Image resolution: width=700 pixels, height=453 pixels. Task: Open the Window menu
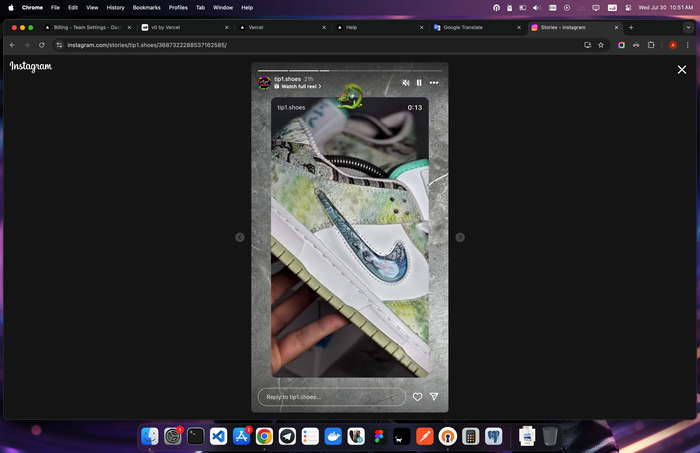[223, 8]
